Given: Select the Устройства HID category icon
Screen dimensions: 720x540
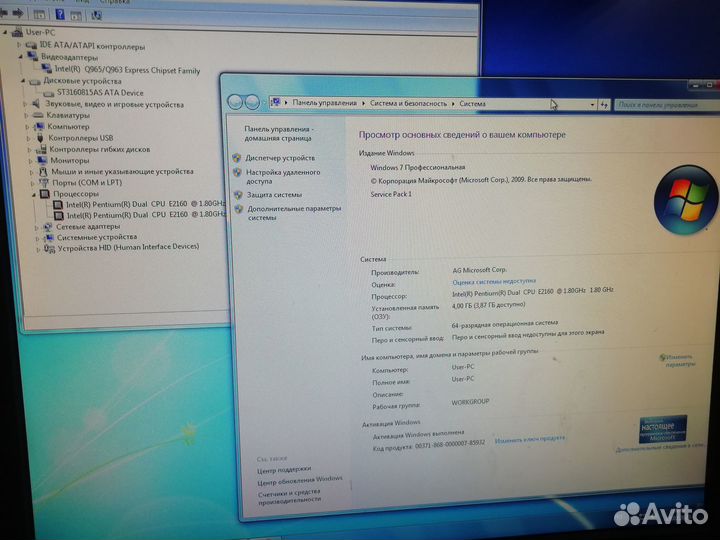Looking at the screenshot, I should pyautogui.click(x=49, y=248).
